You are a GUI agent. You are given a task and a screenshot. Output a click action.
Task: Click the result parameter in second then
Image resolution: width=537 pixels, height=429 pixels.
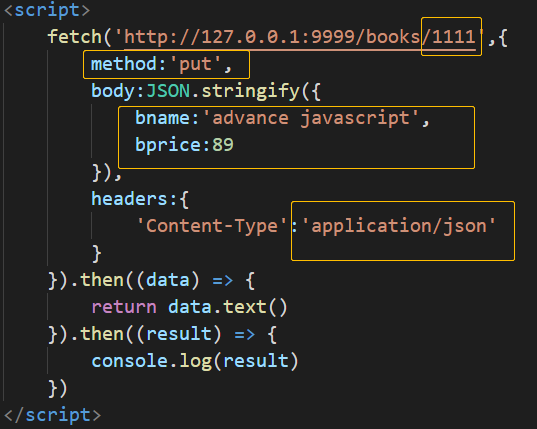179,334
